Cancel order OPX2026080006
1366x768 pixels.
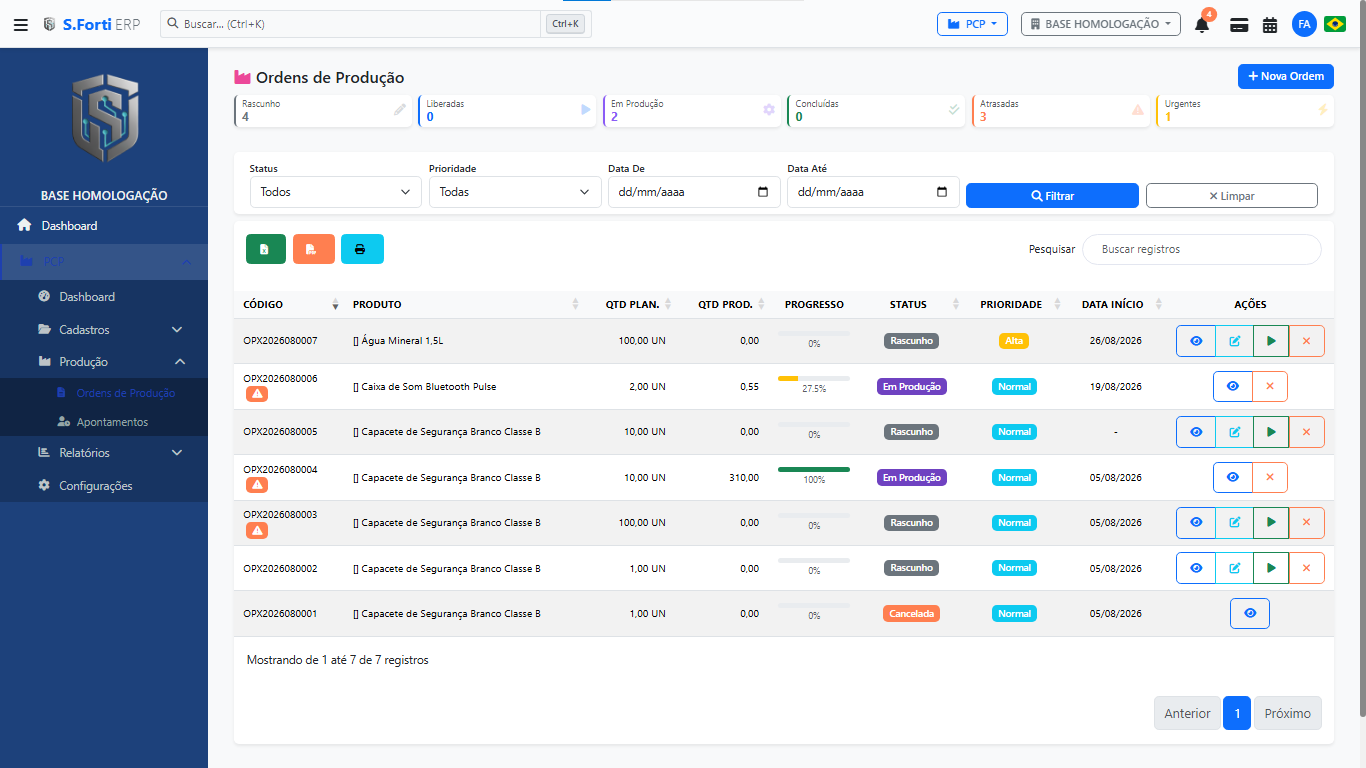(x=1270, y=387)
